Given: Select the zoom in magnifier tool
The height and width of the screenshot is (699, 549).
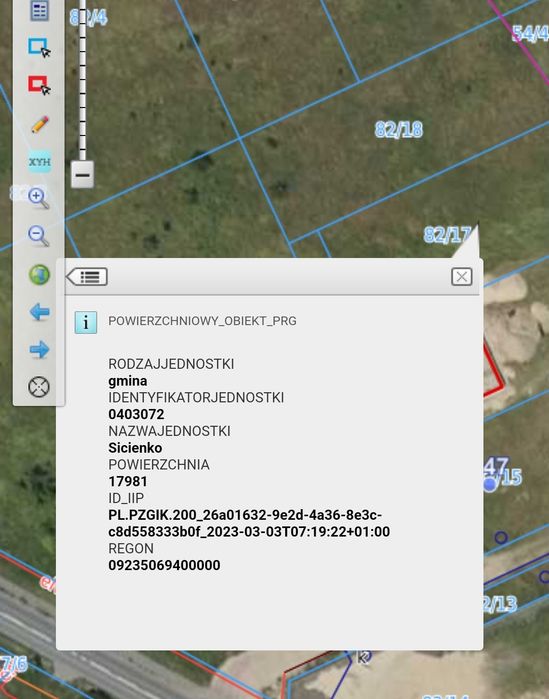Looking at the screenshot, I should point(39,198).
